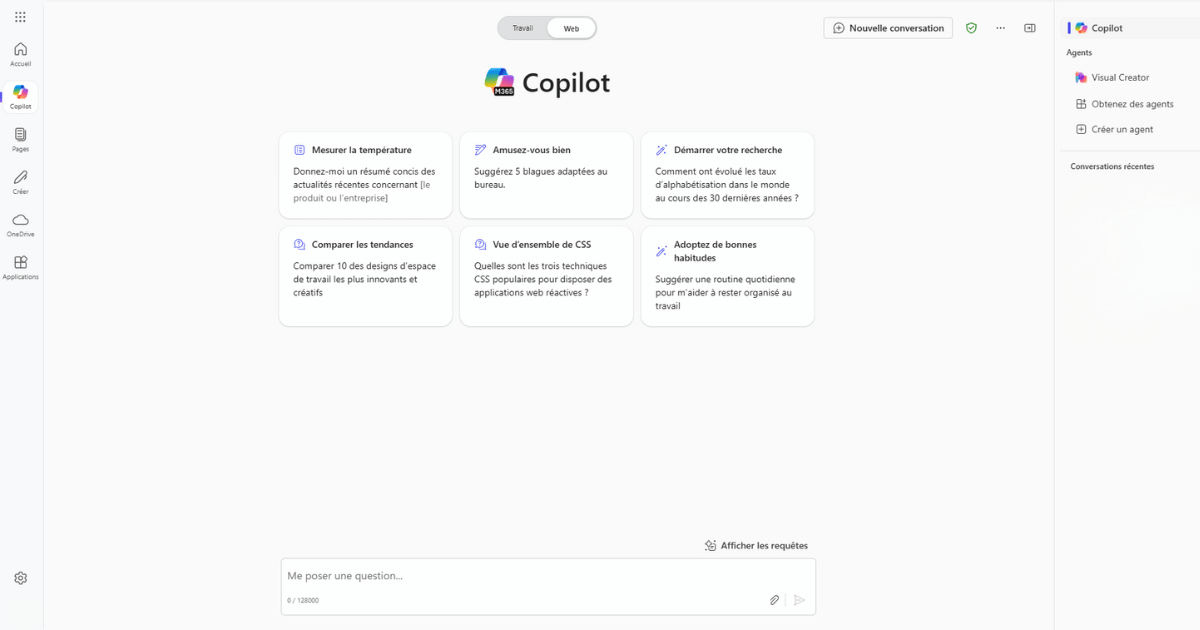Go to Accueil in left sidebar
This screenshot has width=1200, height=630.
click(20, 54)
